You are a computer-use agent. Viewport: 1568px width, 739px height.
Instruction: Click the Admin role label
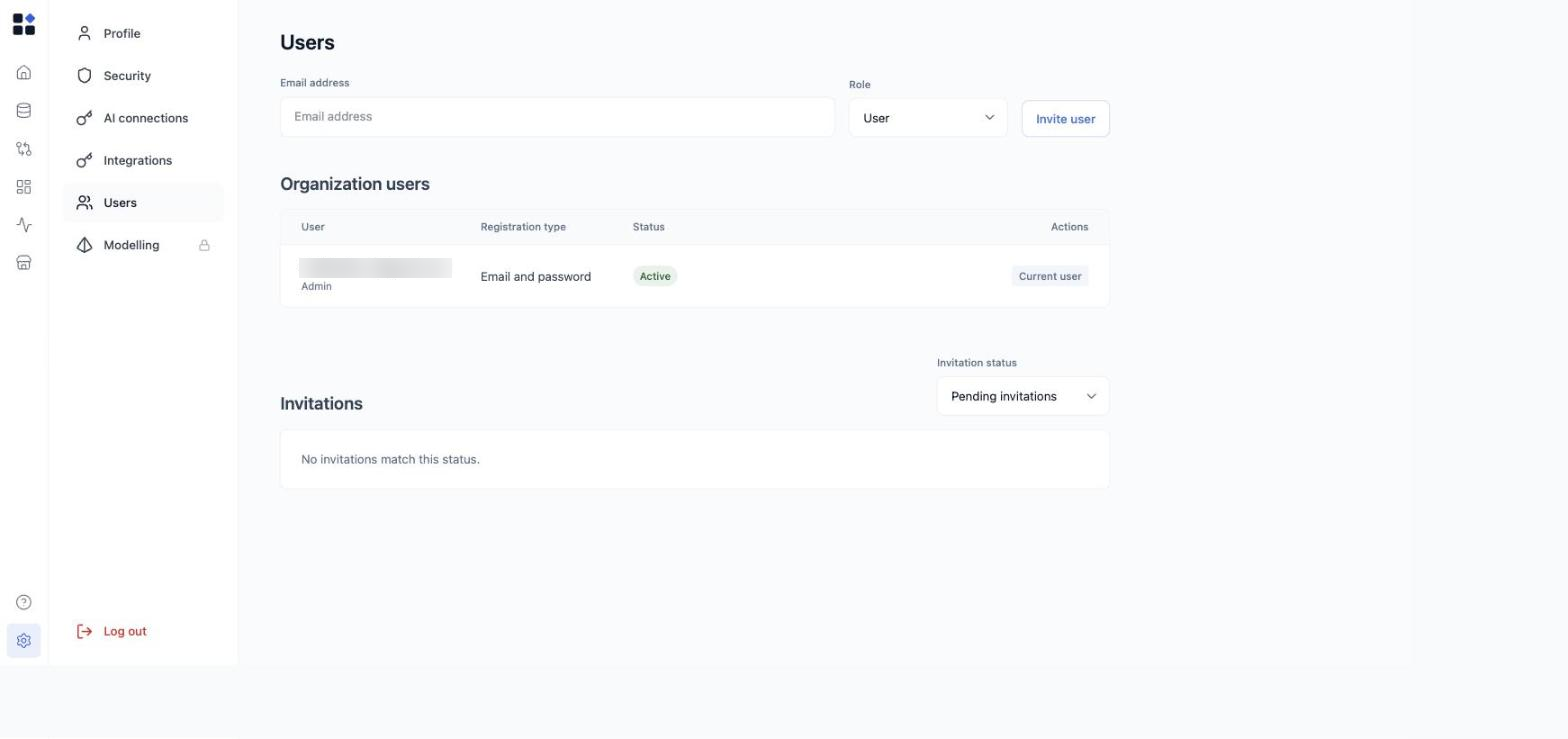(316, 287)
